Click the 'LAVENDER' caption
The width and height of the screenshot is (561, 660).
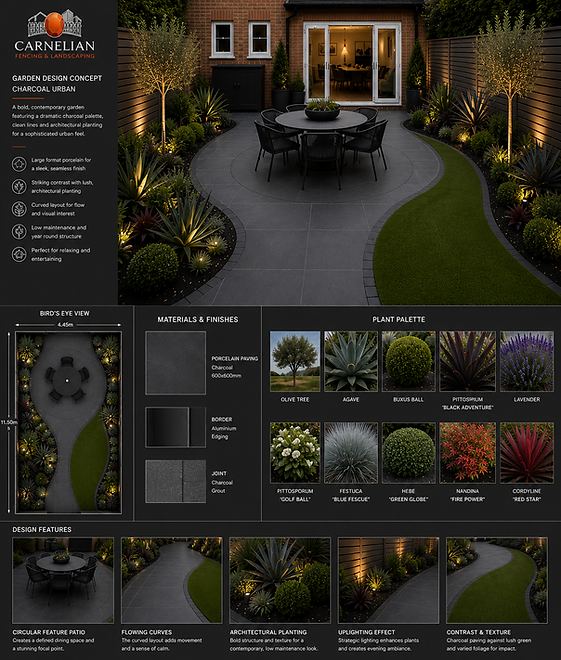[527, 399]
